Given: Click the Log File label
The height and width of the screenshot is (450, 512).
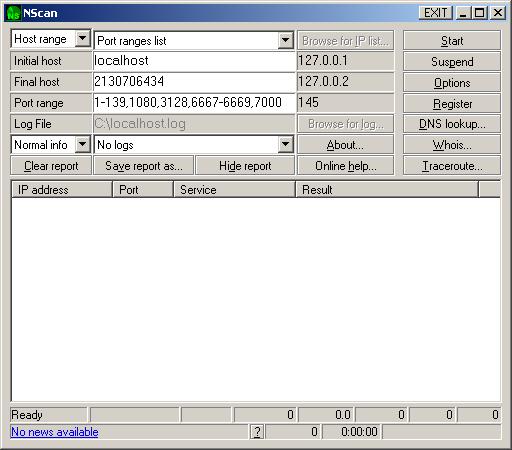Looking at the screenshot, I should (x=33, y=124).
